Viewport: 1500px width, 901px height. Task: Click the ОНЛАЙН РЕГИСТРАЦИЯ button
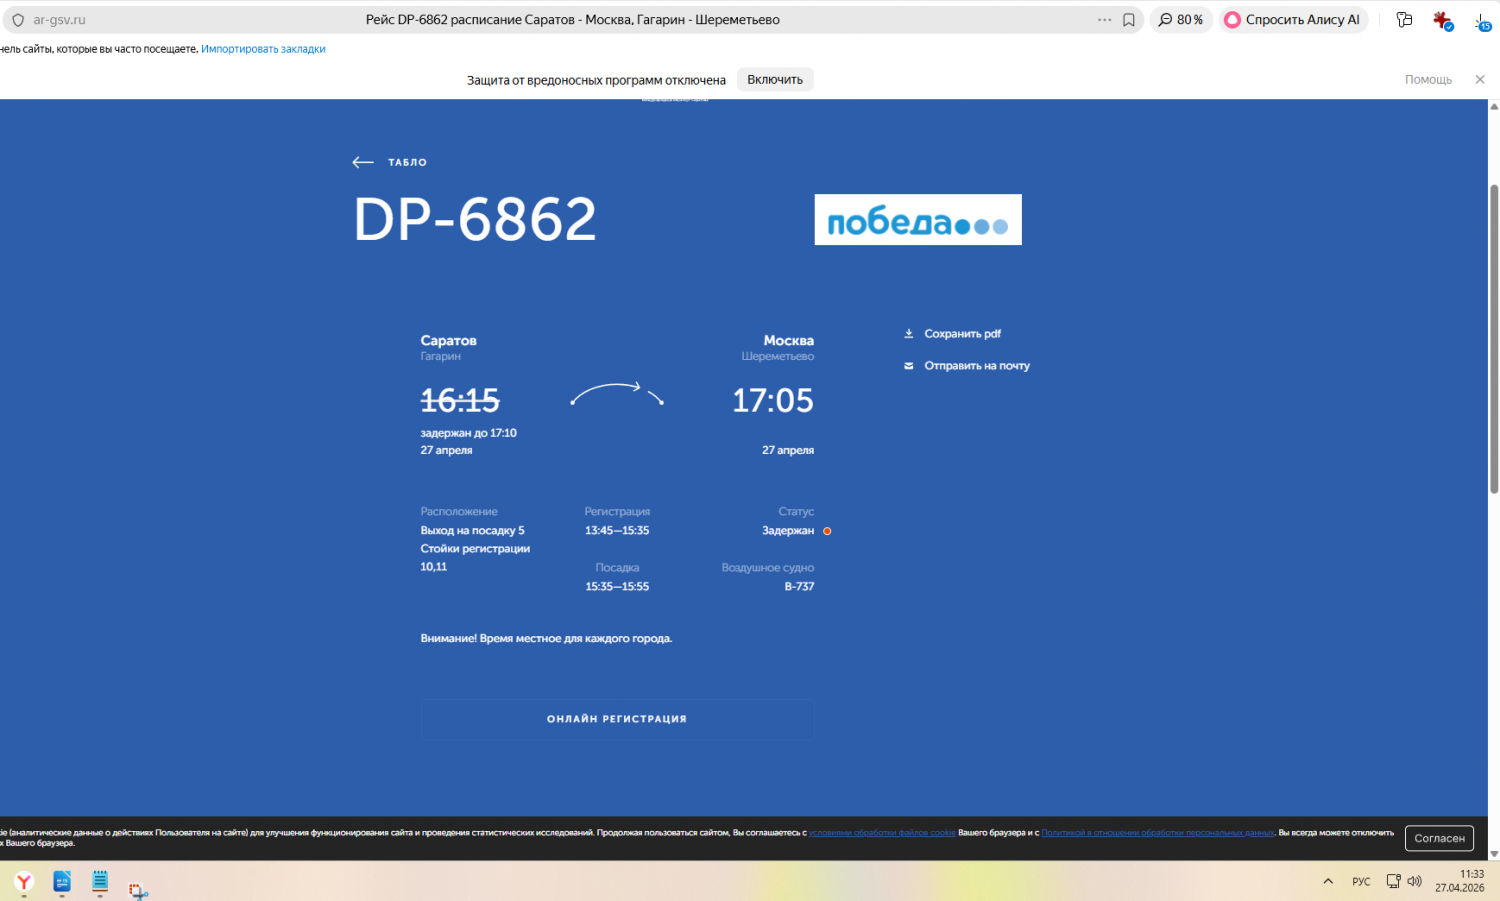click(617, 719)
